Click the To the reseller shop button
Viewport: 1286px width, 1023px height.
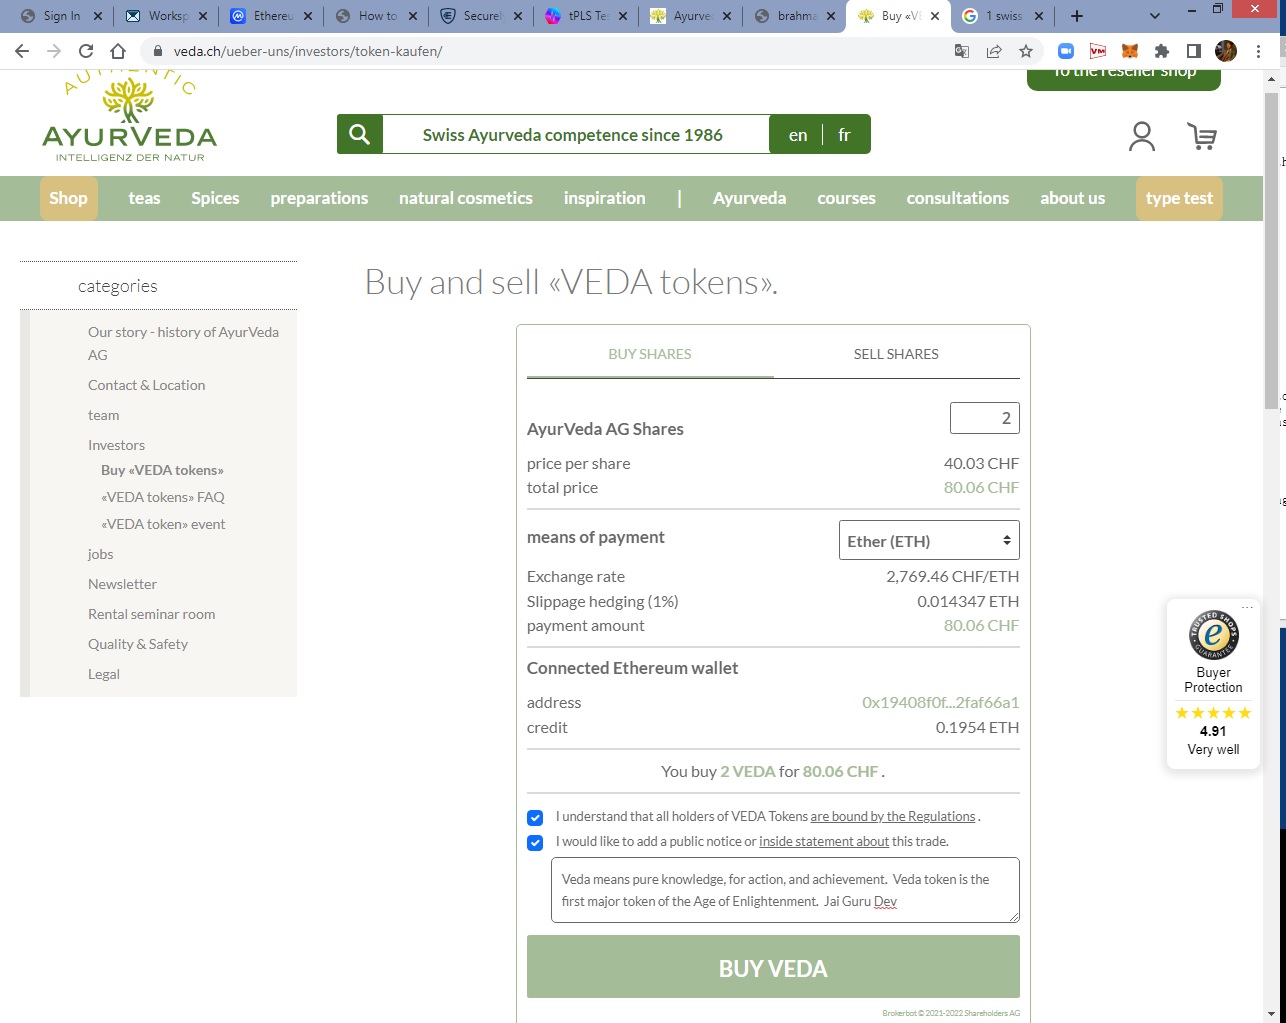tap(1124, 78)
